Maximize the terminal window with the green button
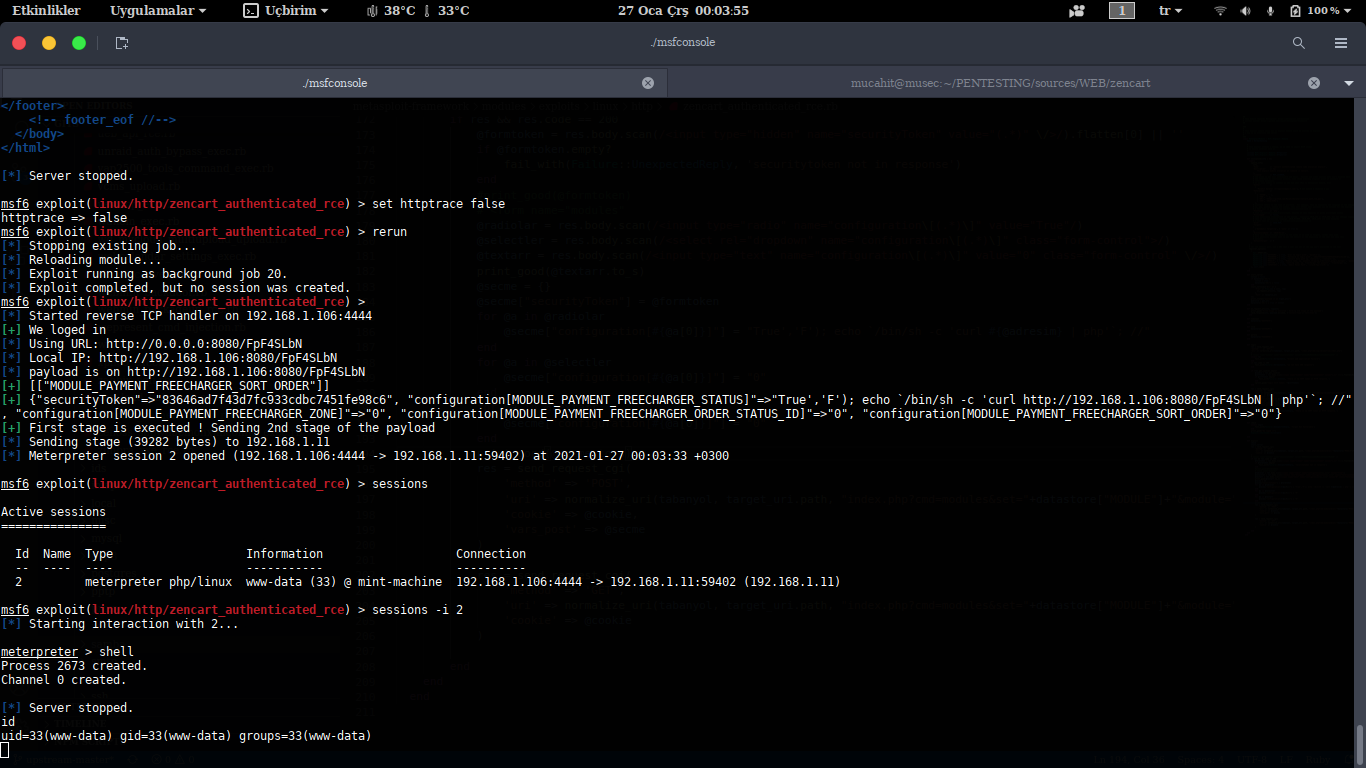 79,43
